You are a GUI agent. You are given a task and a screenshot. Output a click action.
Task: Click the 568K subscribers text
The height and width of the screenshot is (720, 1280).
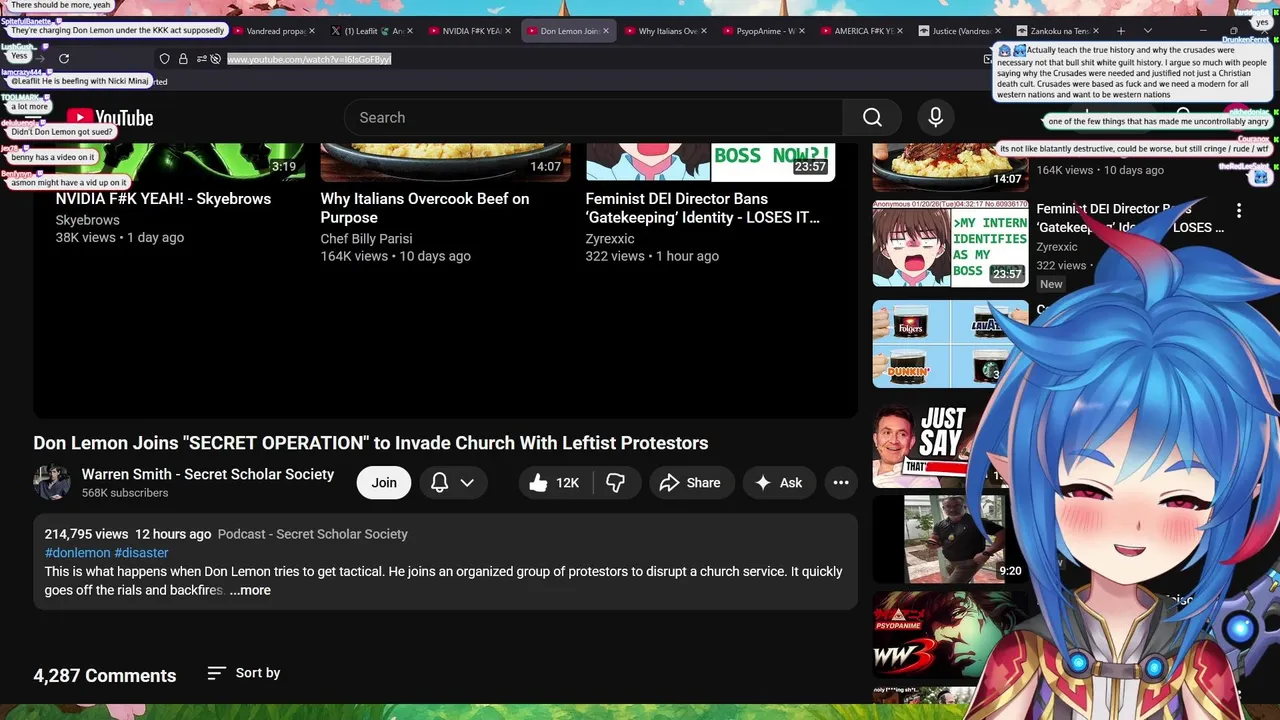(124, 493)
